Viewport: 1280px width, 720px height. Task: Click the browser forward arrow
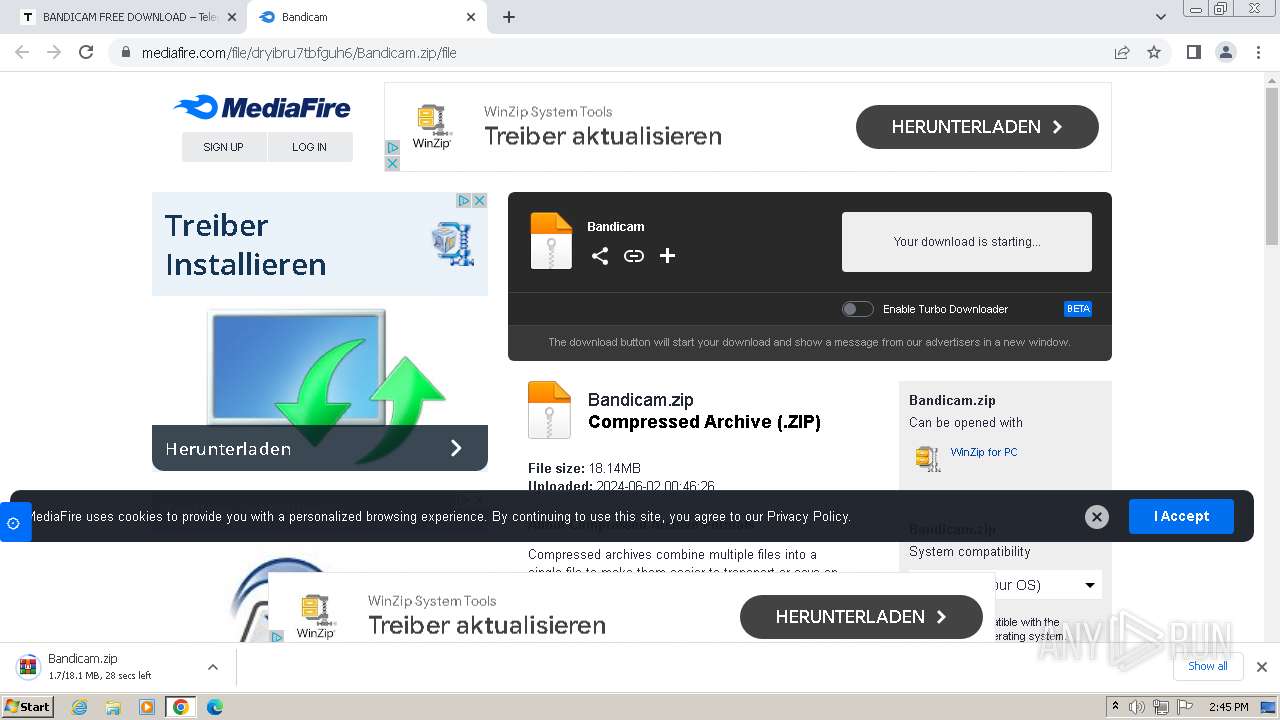tap(54, 52)
